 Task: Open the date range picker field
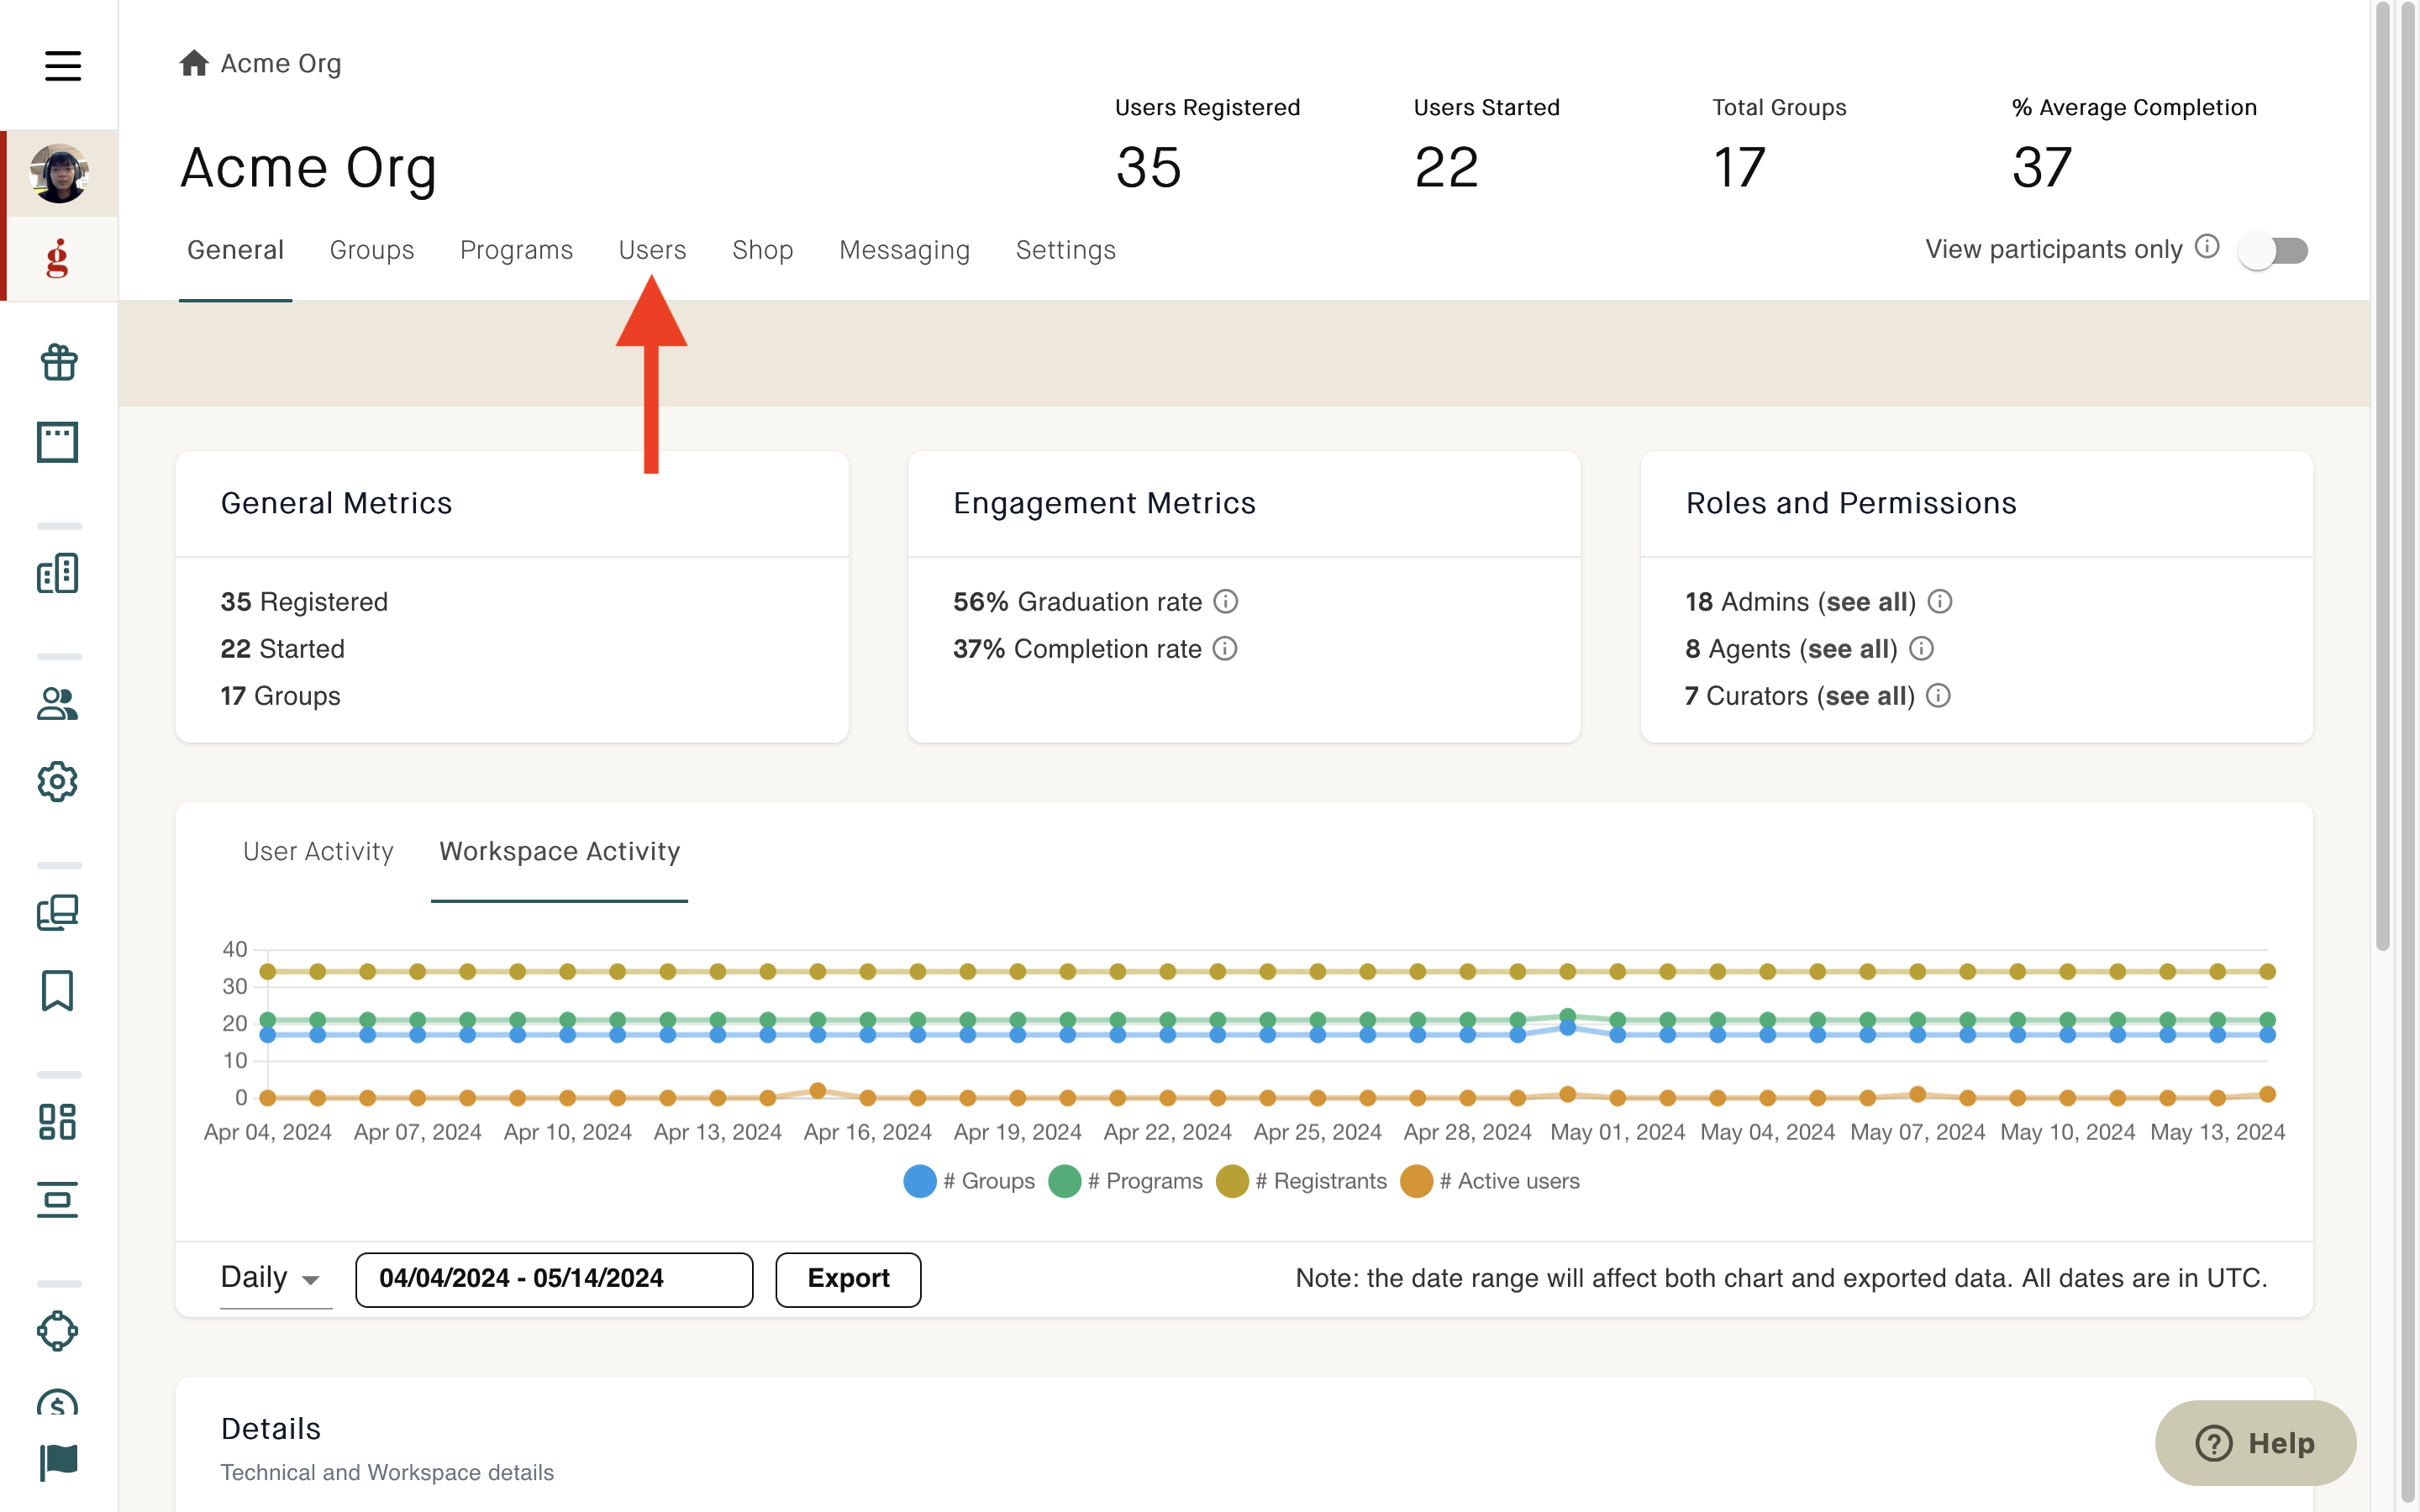click(x=554, y=1279)
